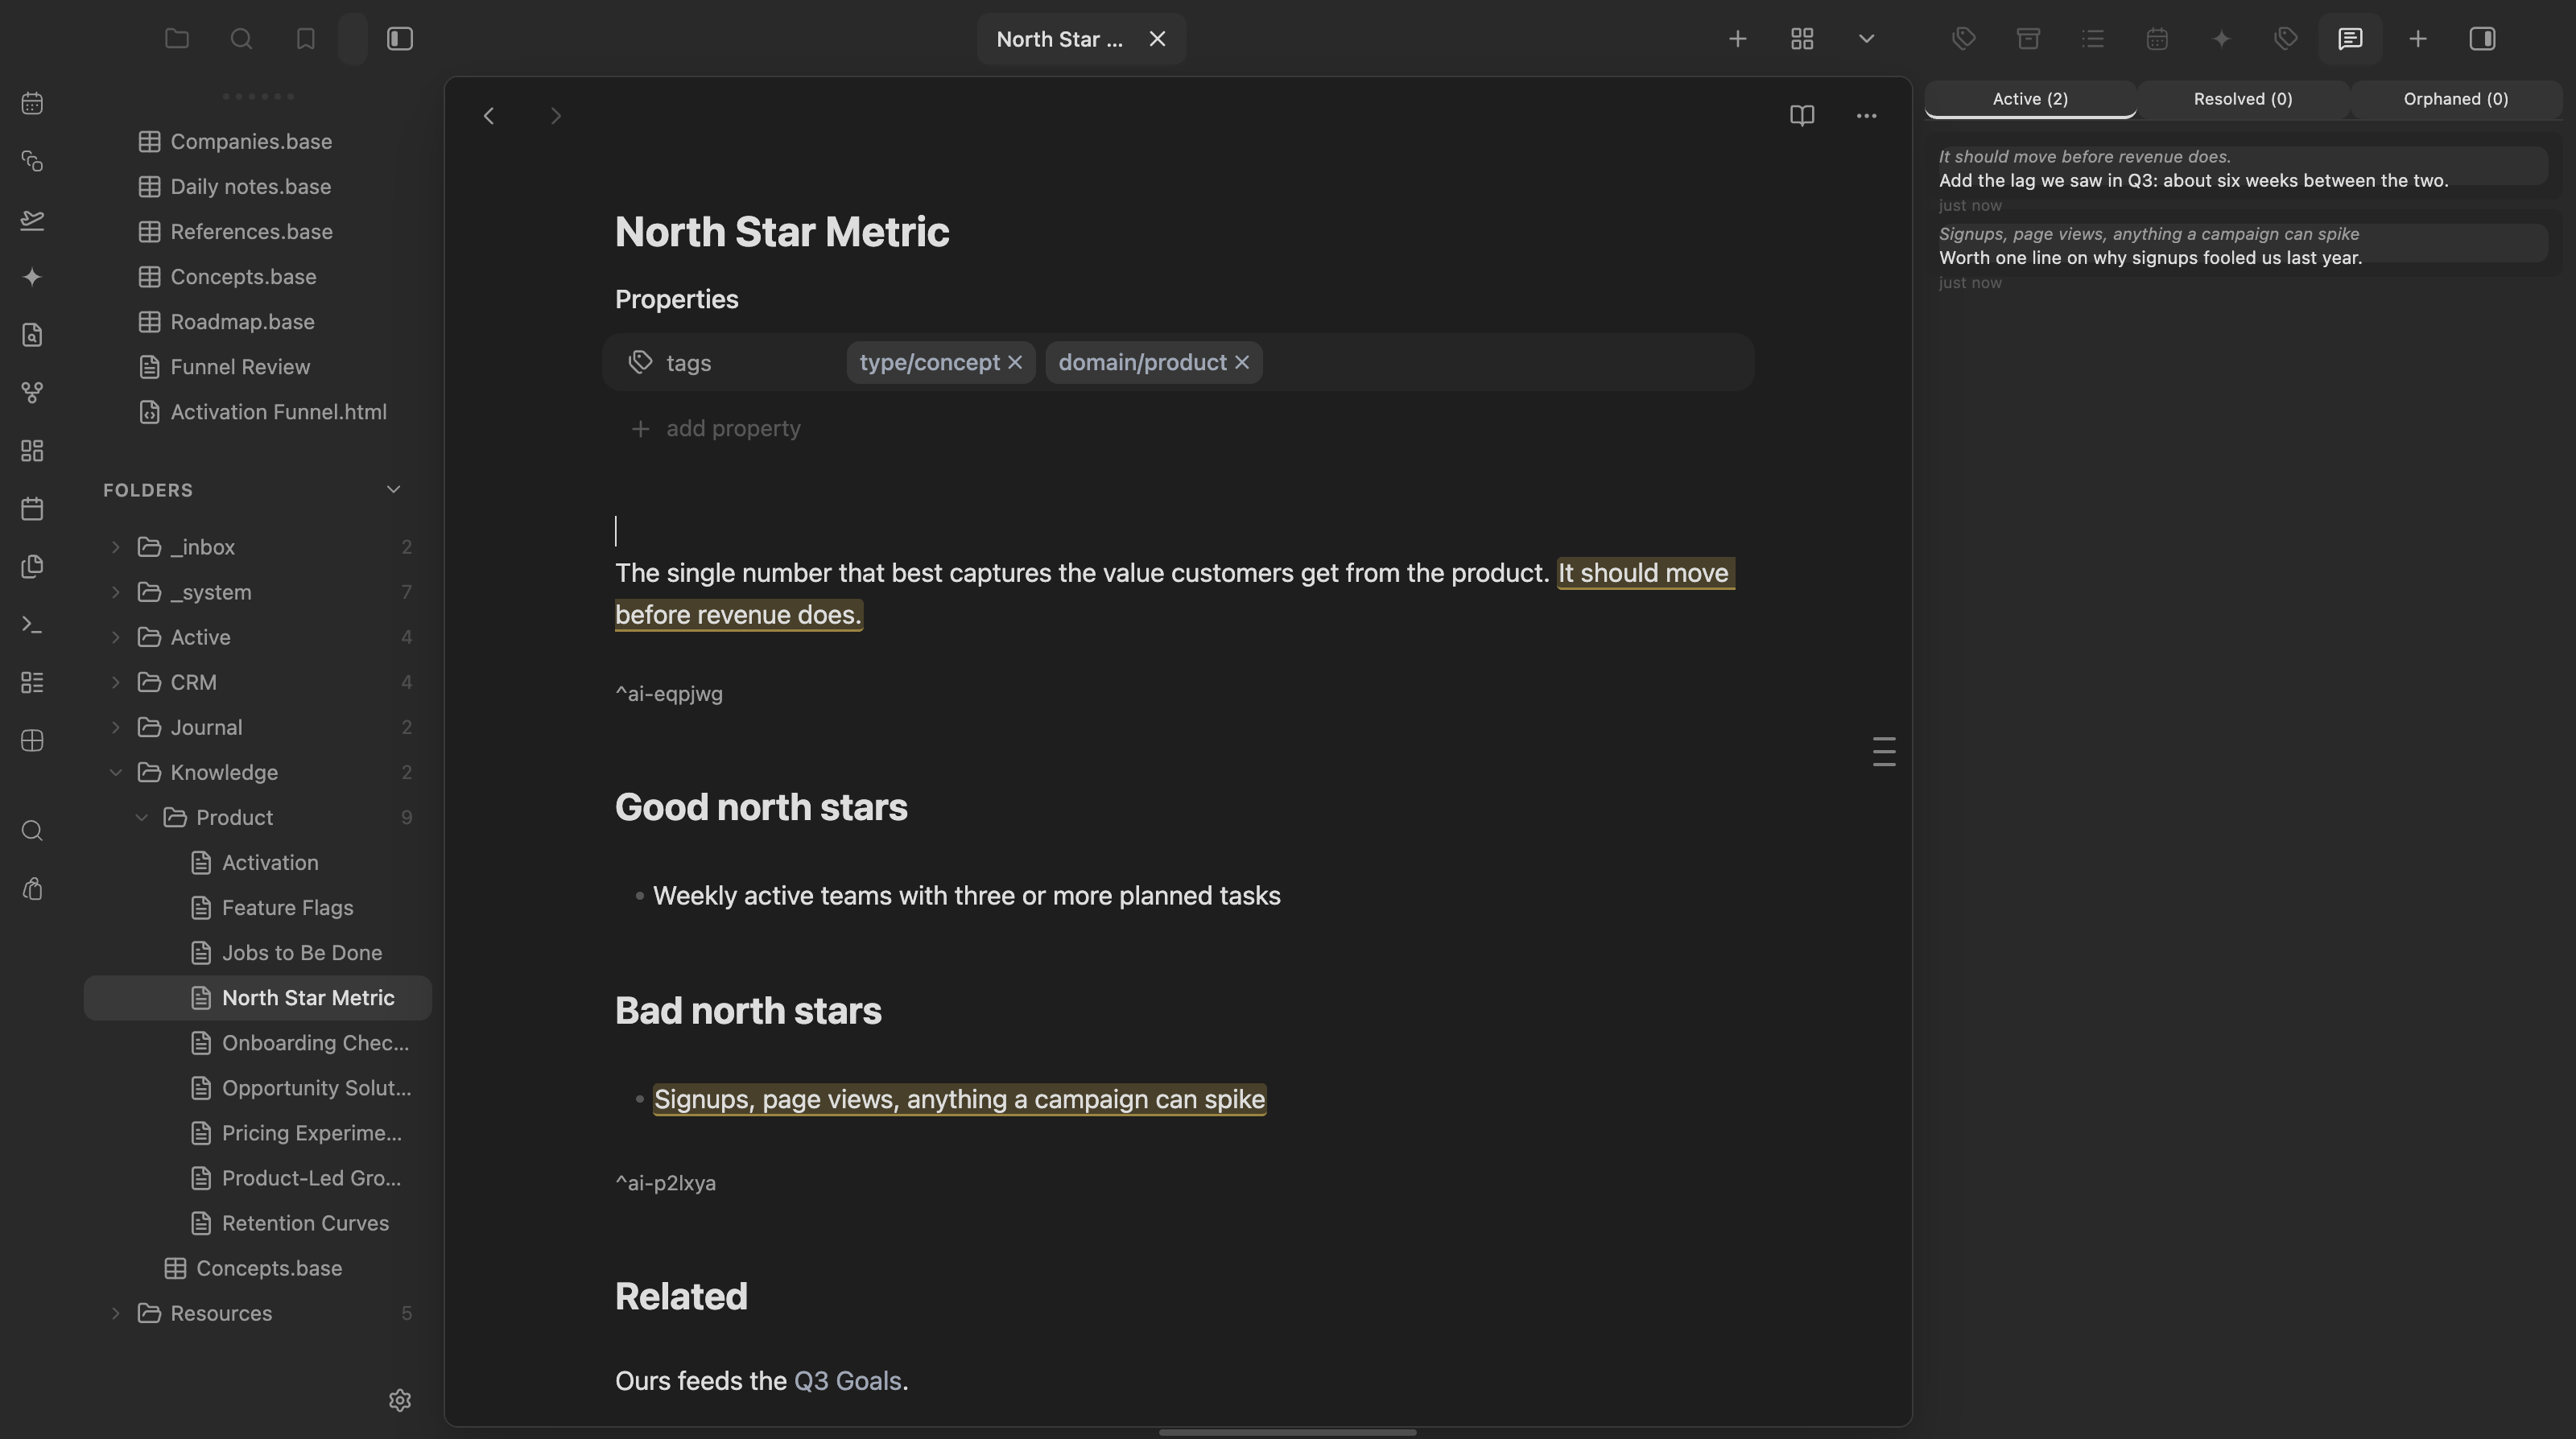The image size is (2576, 1439).
Task: Open the Activation note
Action: pyautogui.click(x=258, y=863)
